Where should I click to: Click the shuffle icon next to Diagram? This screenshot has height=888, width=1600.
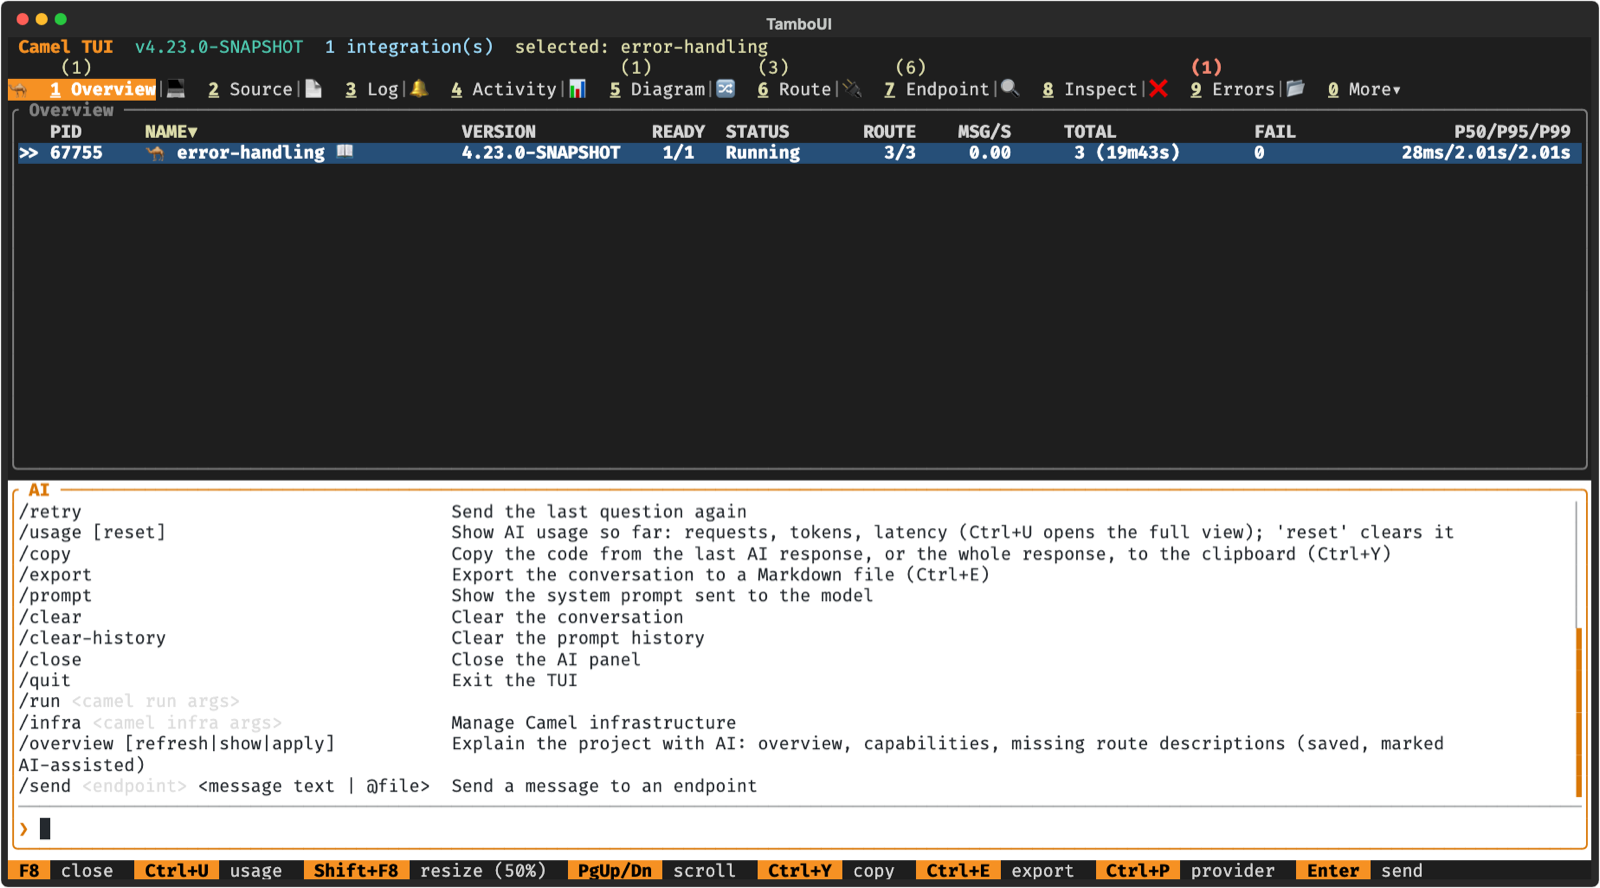point(726,89)
